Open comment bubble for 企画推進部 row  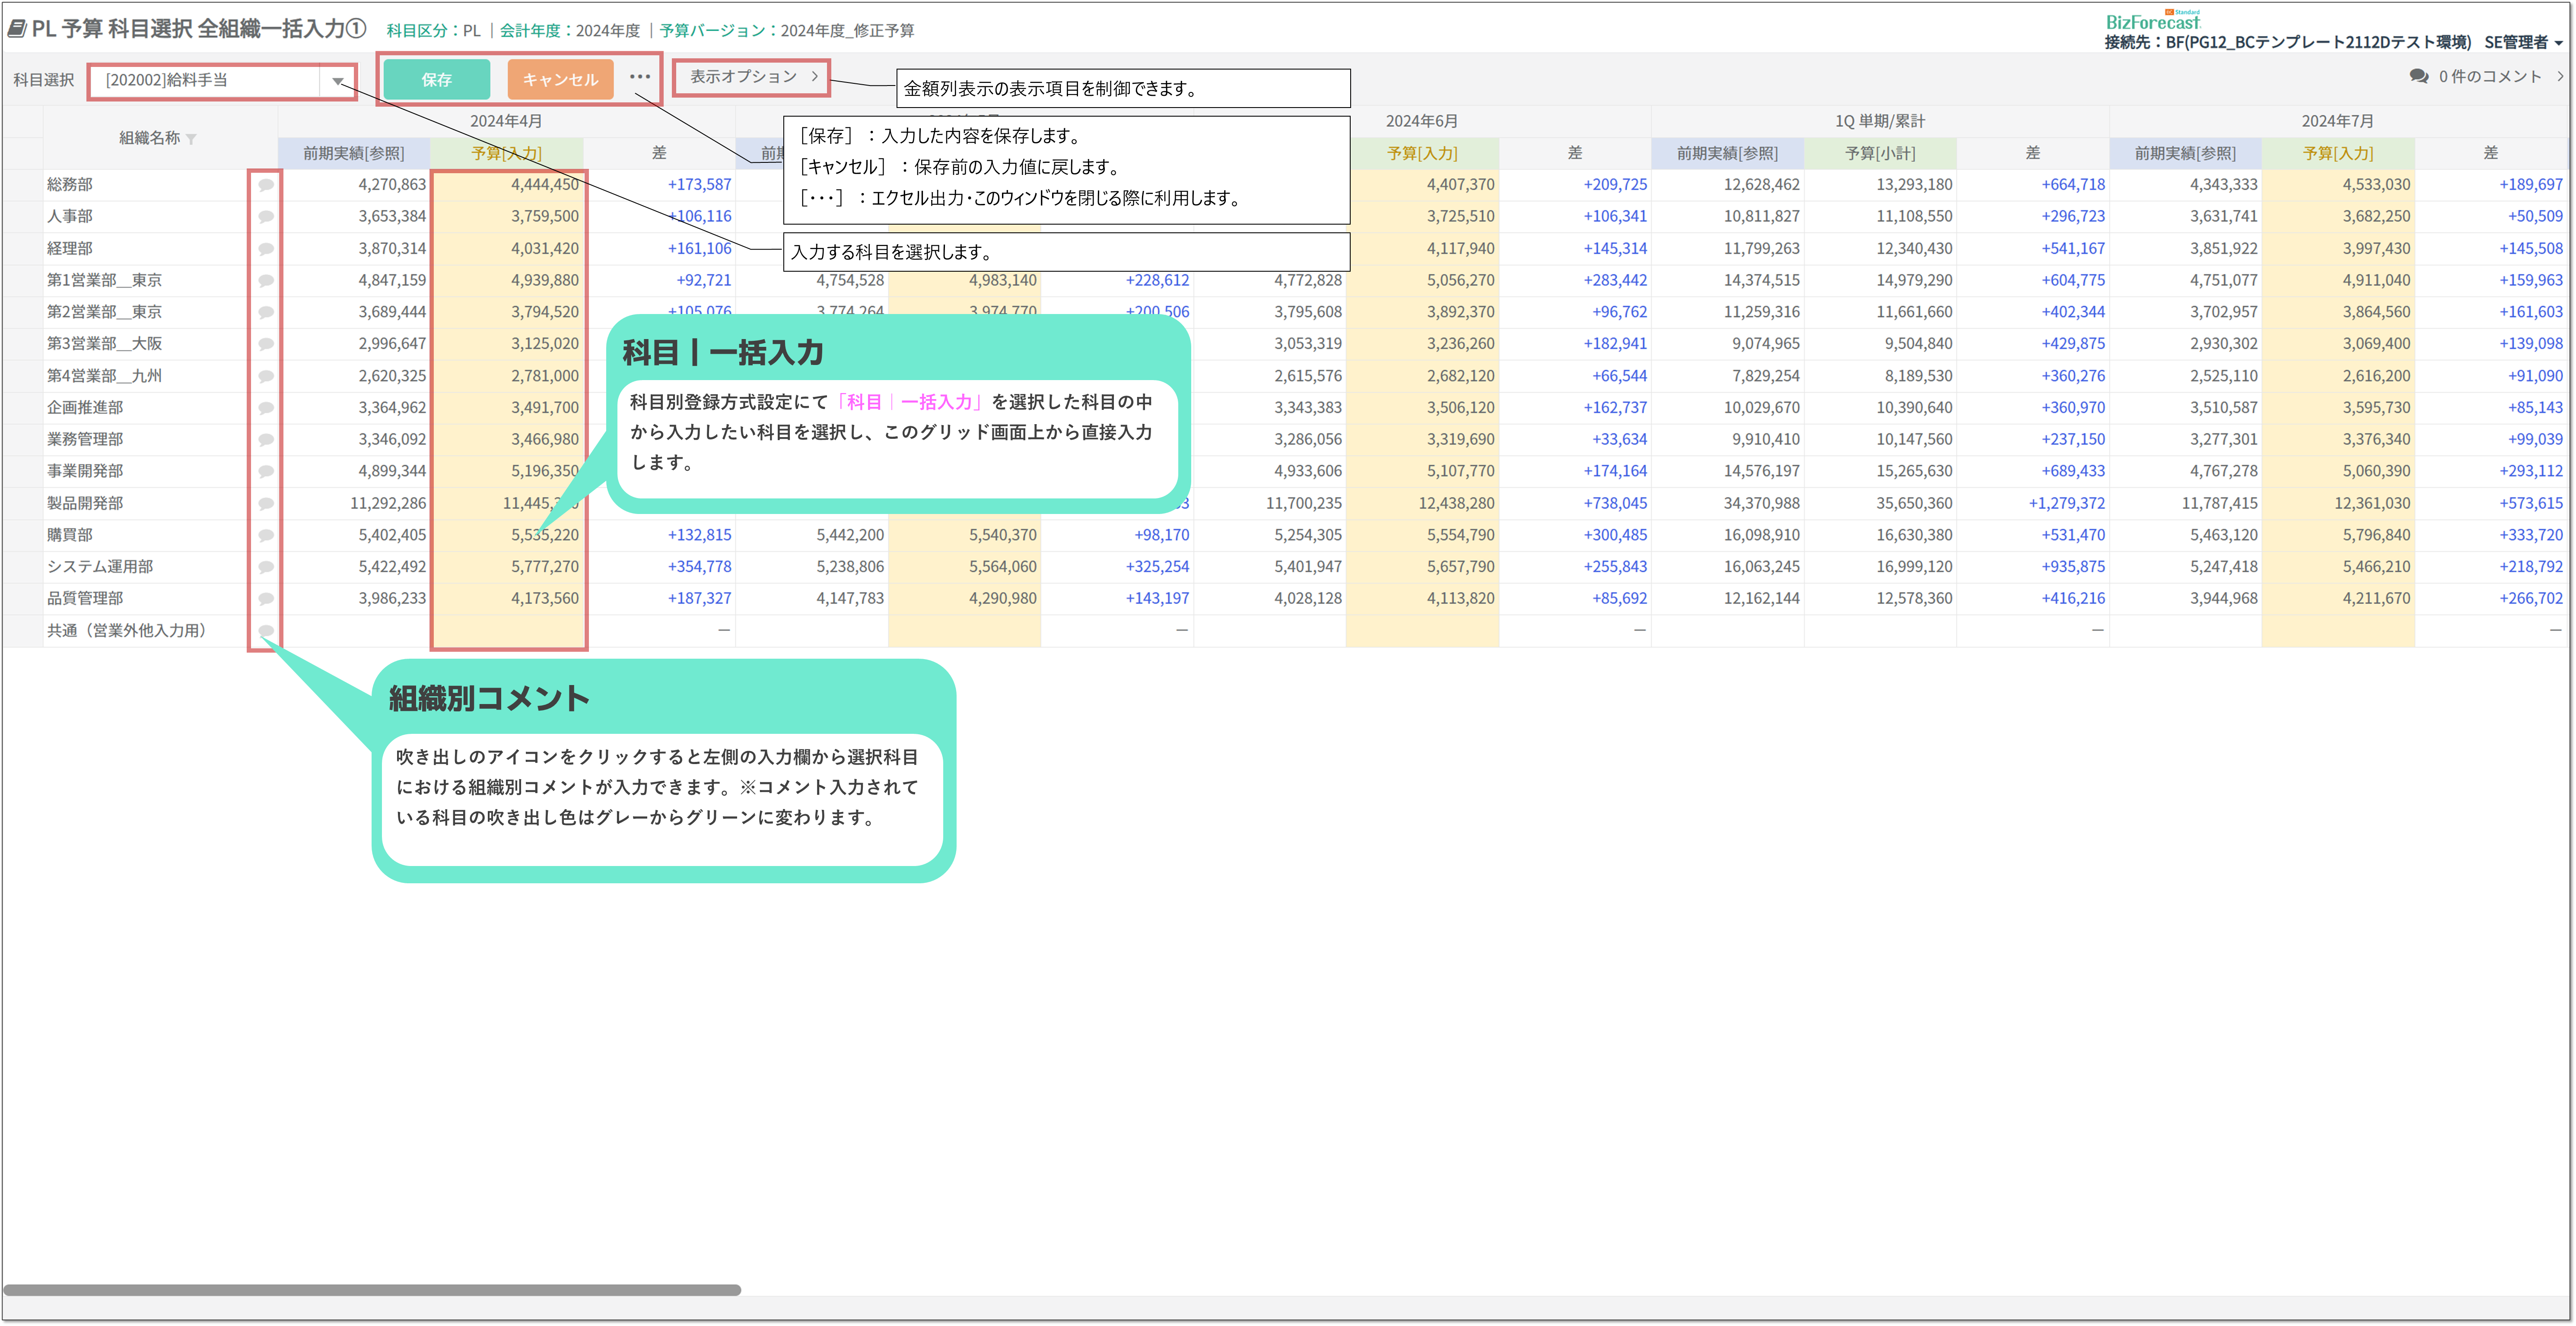click(x=266, y=408)
